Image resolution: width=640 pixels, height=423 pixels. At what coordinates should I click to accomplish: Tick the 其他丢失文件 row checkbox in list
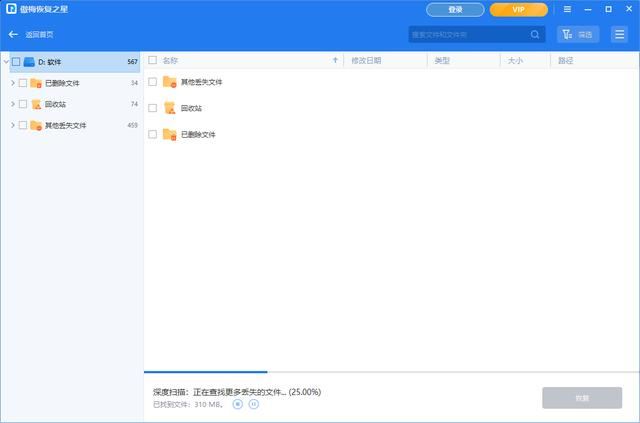coord(153,82)
